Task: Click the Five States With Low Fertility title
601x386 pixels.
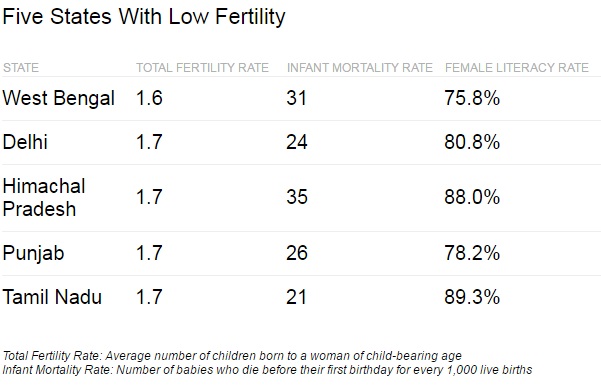Action: point(144,17)
